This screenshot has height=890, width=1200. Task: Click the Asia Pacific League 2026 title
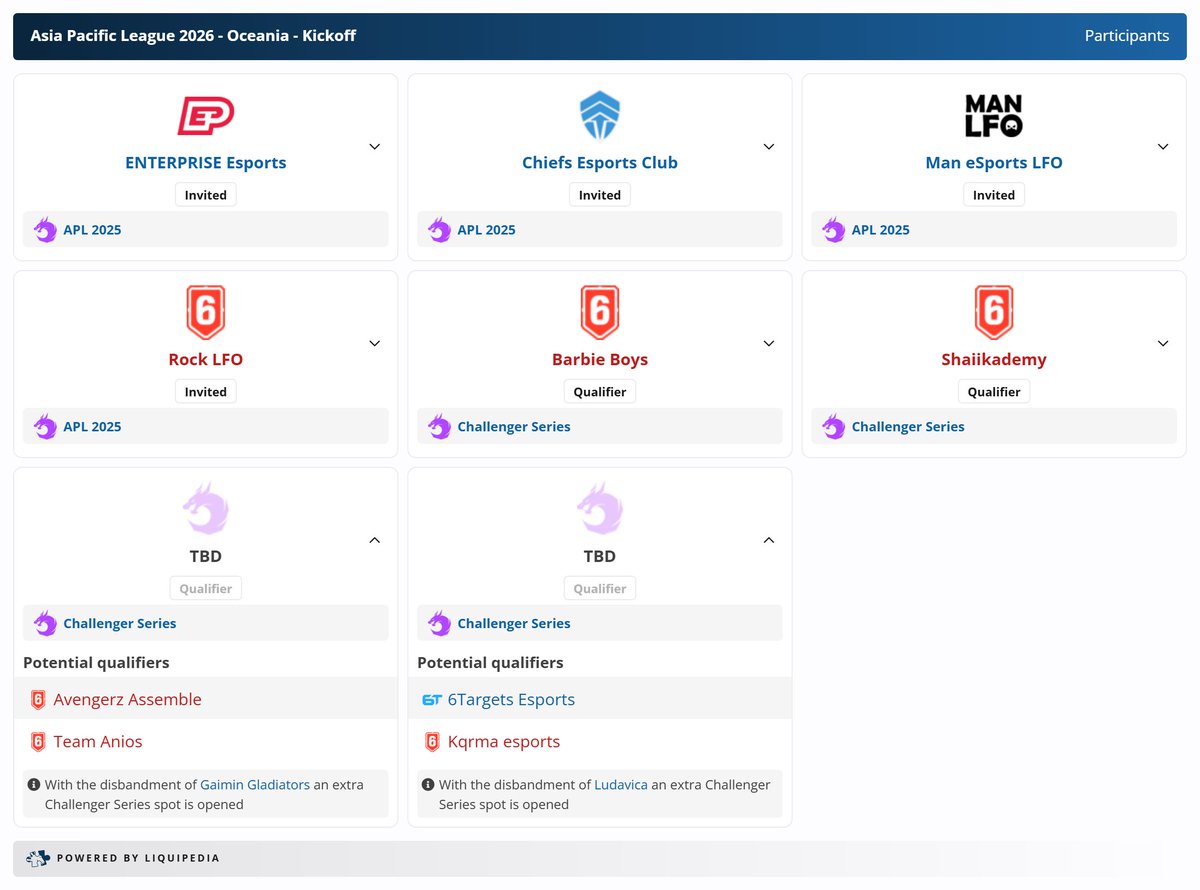point(193,36)
